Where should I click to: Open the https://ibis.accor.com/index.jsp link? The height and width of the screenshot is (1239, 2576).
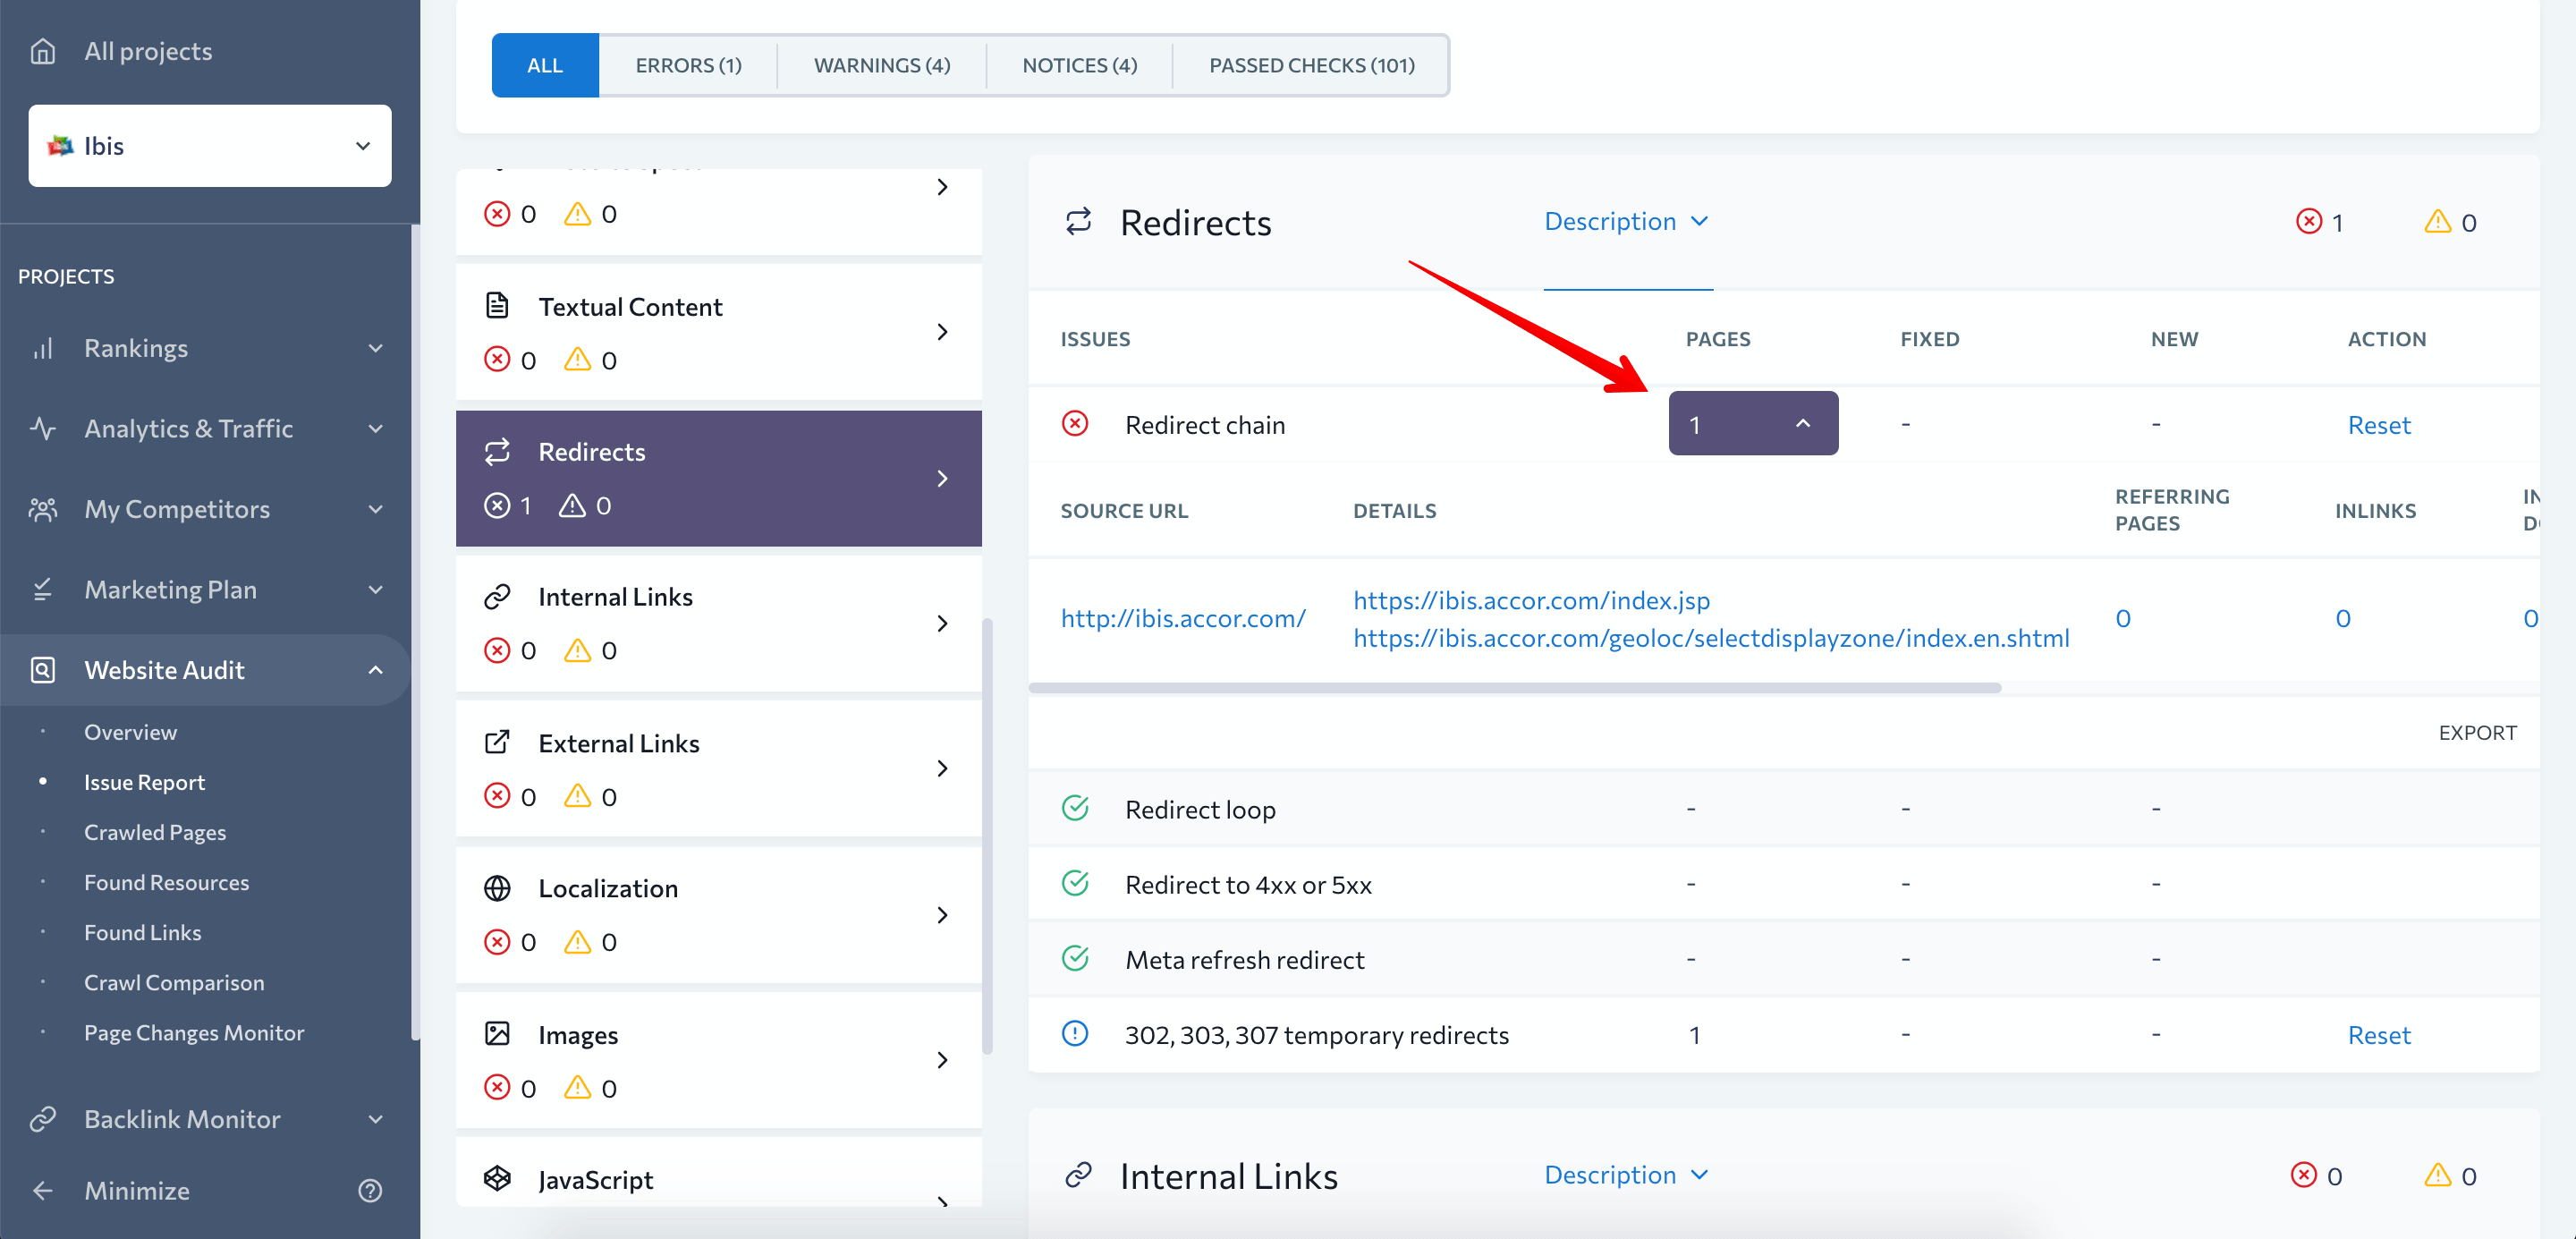click(1531, 600)
